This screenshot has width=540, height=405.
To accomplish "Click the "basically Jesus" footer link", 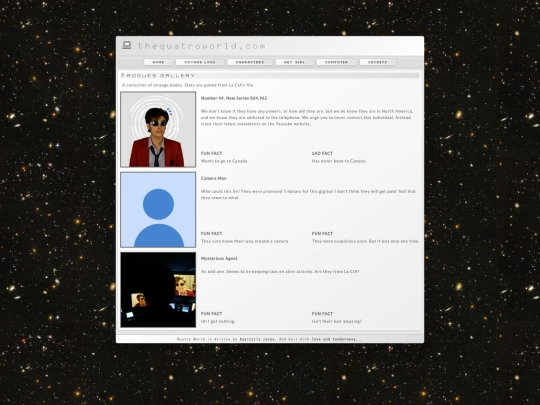I will coord(257,339).
